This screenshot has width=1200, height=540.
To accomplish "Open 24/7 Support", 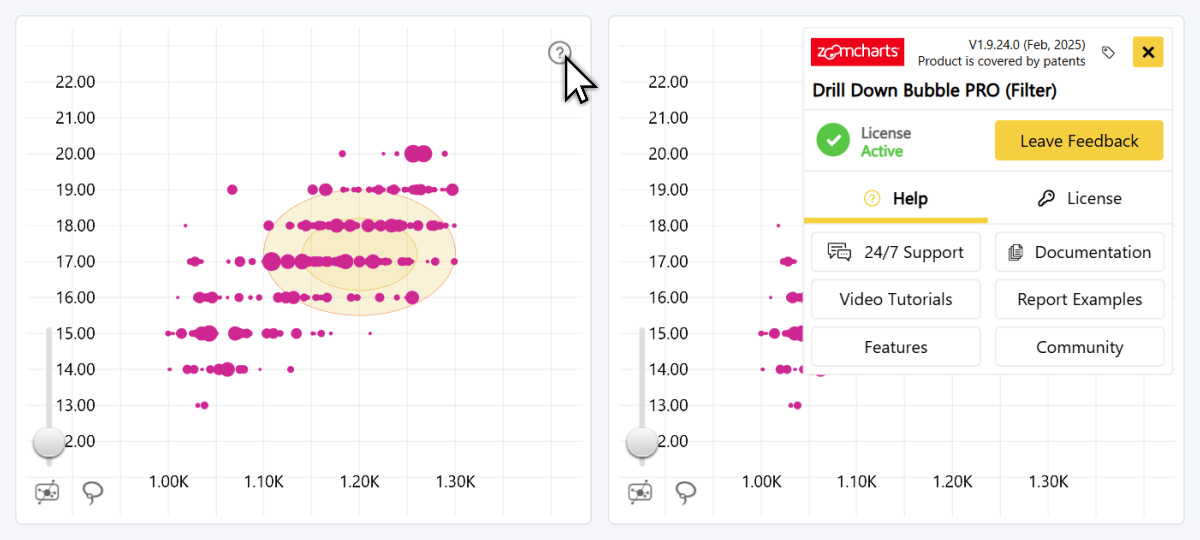I will [896, 252].
